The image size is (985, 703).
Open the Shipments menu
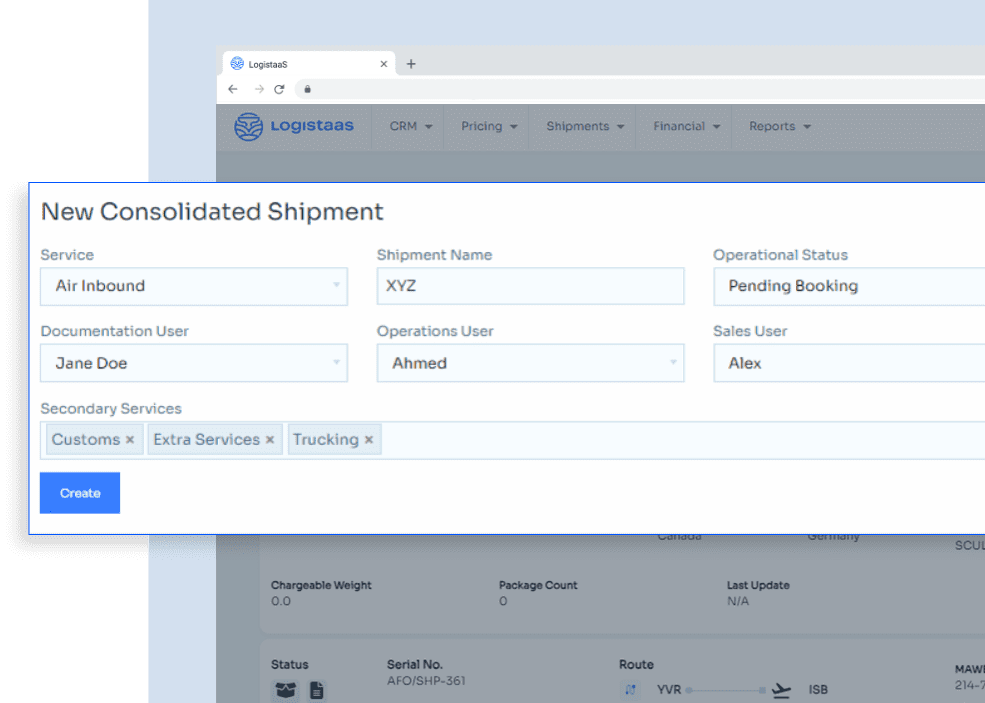point(585,126)
